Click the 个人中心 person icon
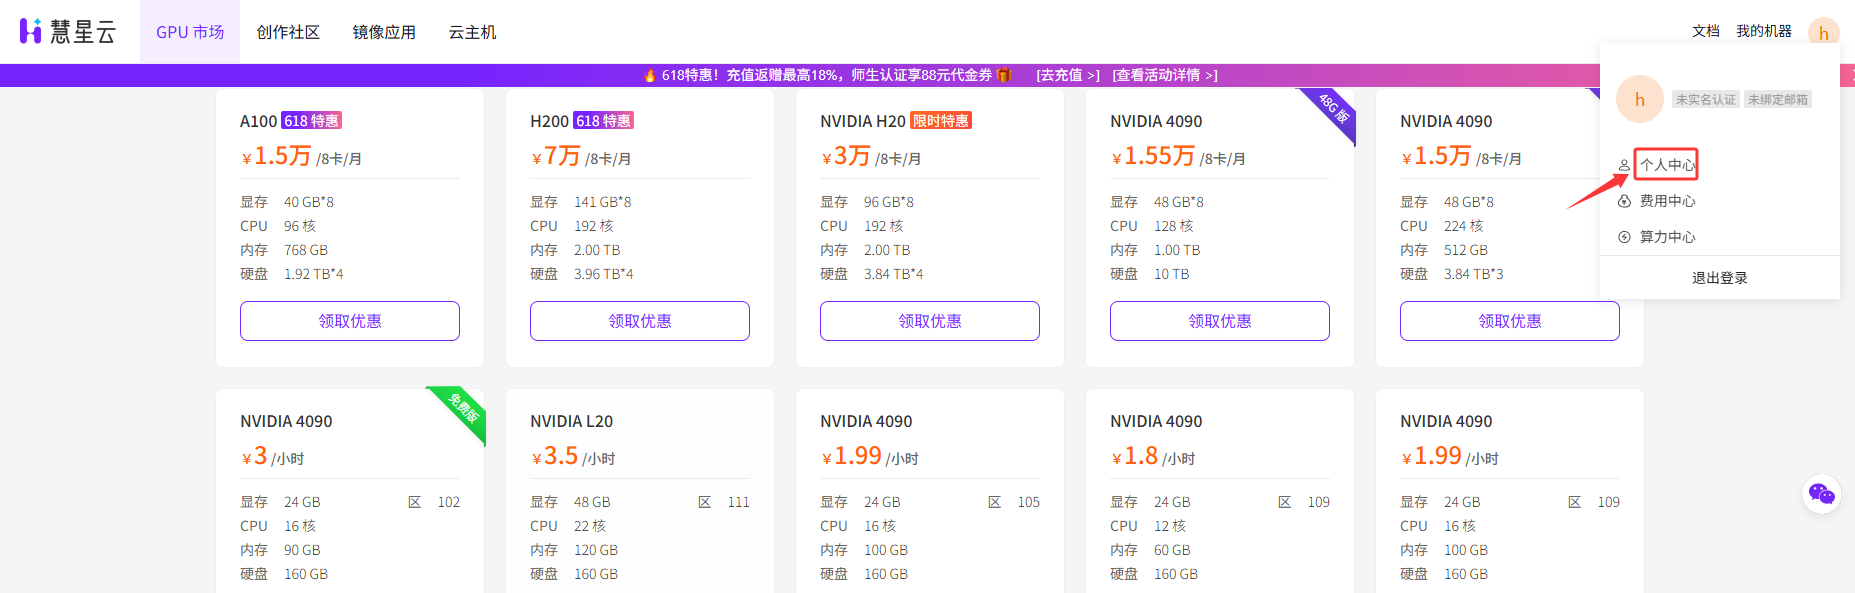This screenshot has height=593, width=1855. point(1624,165)
